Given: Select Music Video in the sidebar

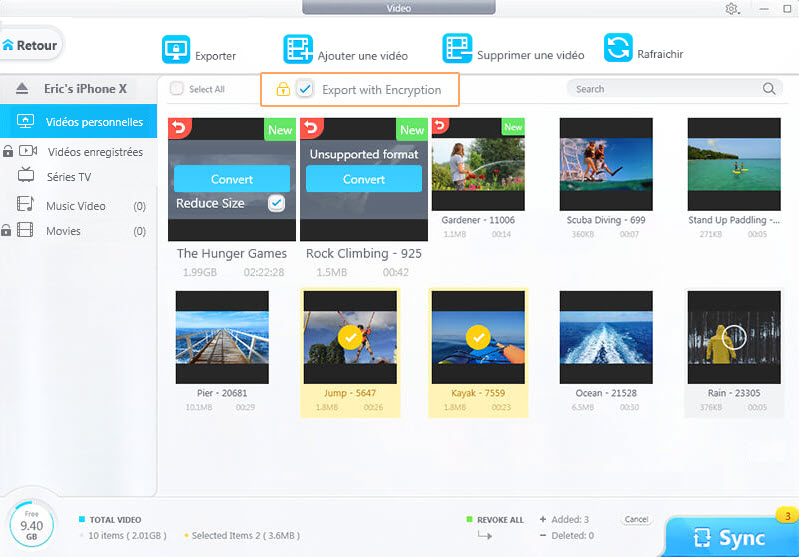Looking at the screenshot, I should [x=75, y=206].
